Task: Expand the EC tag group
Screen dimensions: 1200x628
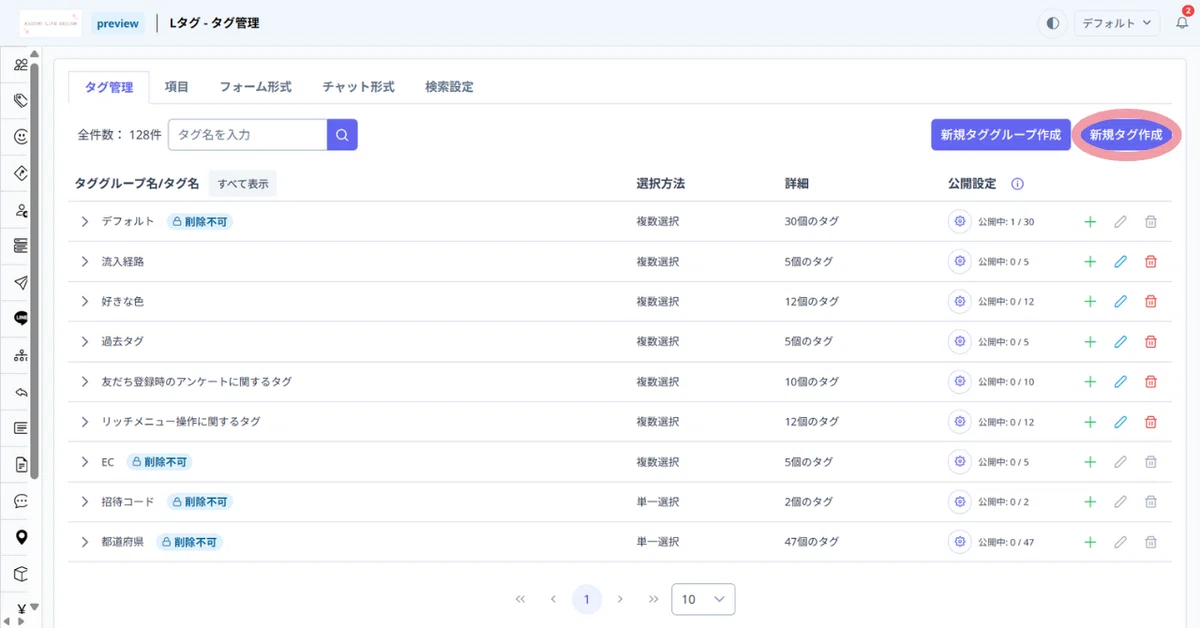Action: pos(85,462)
